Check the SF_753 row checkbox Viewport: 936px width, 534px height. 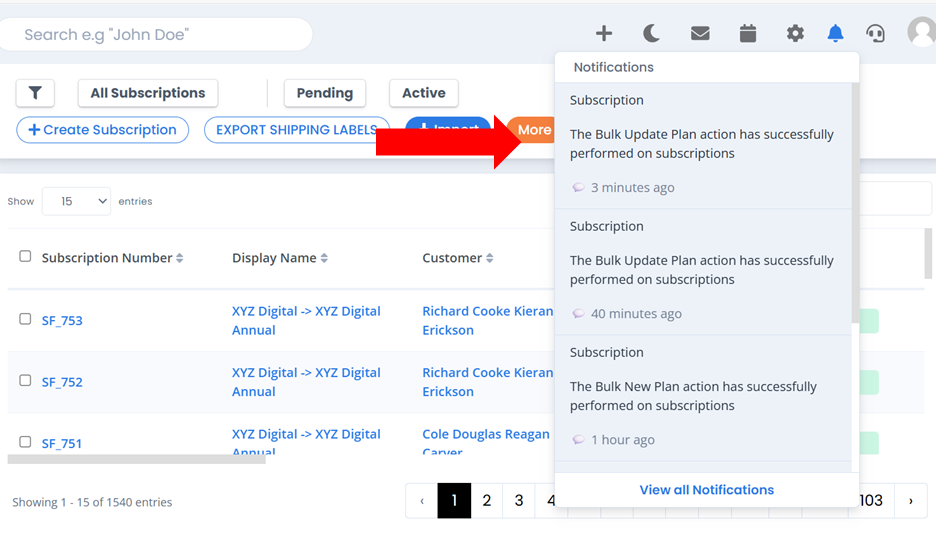pos(25,319)
